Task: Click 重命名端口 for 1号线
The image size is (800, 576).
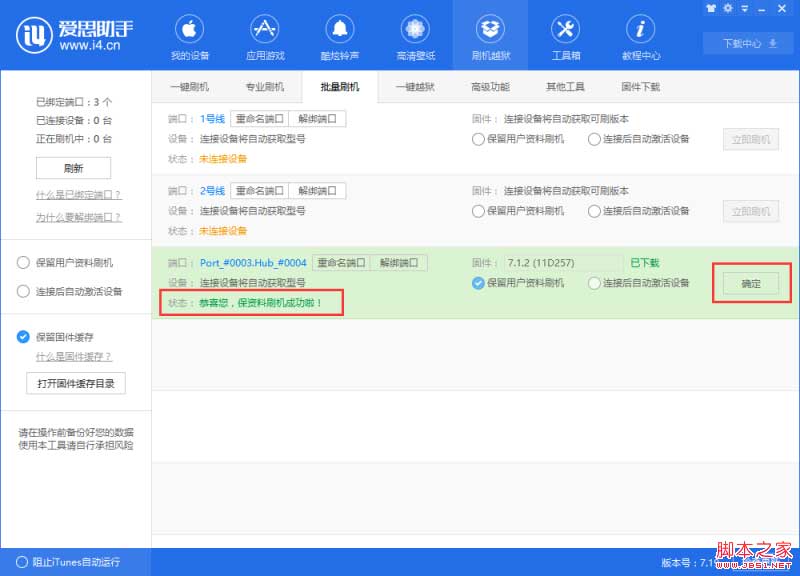Action: pyautogui.click(x=260, y=119)
